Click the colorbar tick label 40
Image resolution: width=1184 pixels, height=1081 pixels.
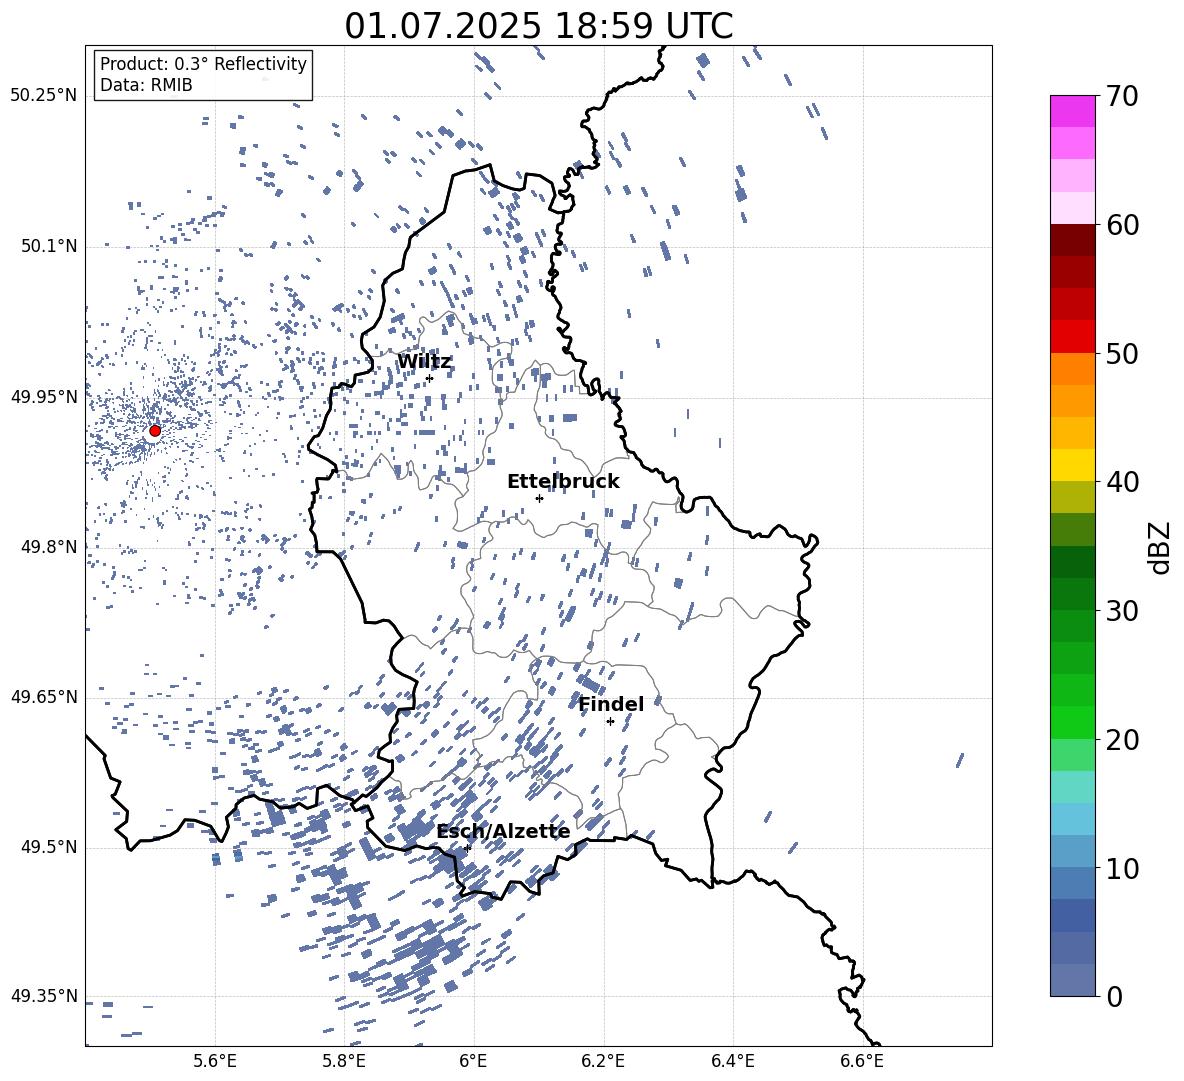pyautogui.click(x=1122, y=482)
